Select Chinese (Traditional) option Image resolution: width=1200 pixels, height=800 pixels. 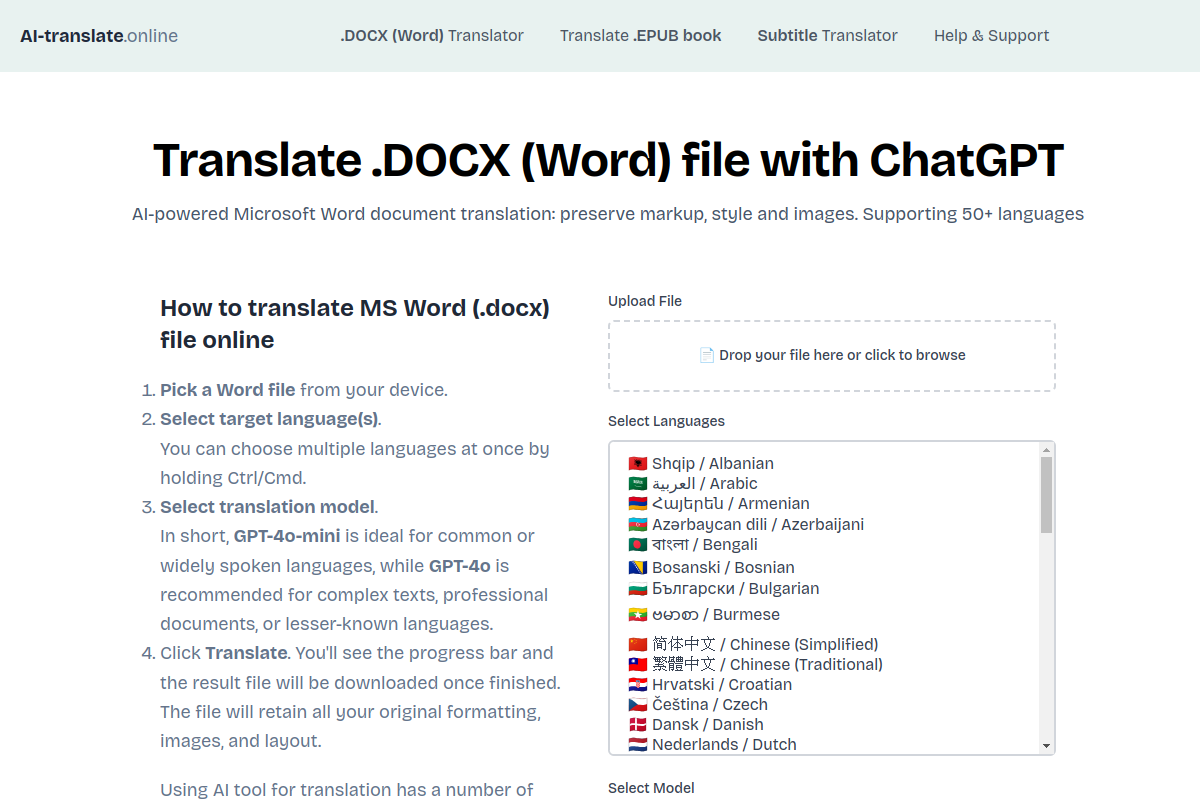(824, 664)
